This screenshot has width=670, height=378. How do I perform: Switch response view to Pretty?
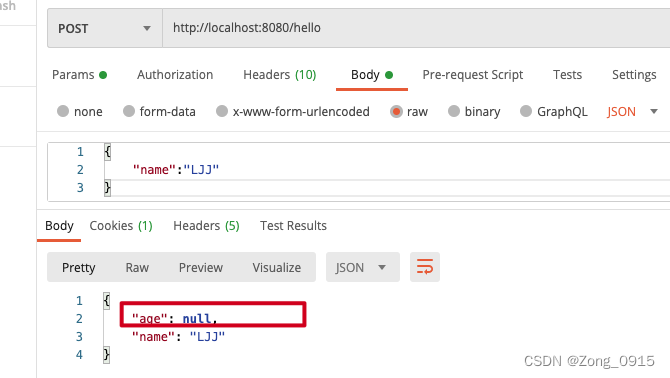tap(79, 267)
